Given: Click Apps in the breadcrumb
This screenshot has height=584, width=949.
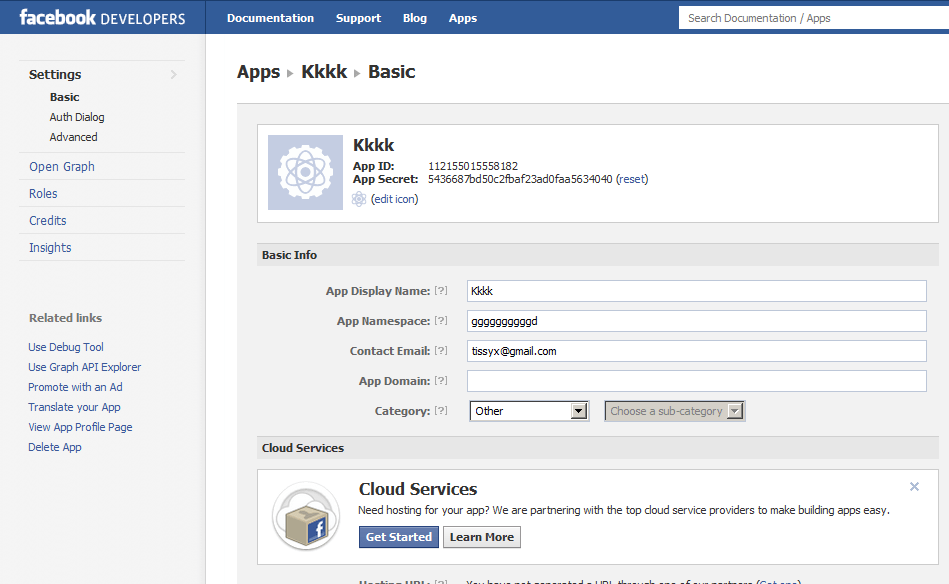Looking at the screenshot, I should pos(258,72).
